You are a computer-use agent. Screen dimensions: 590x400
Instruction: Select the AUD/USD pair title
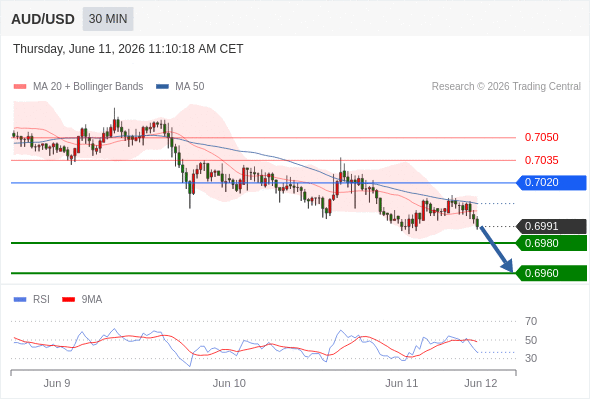coord(43,19)
